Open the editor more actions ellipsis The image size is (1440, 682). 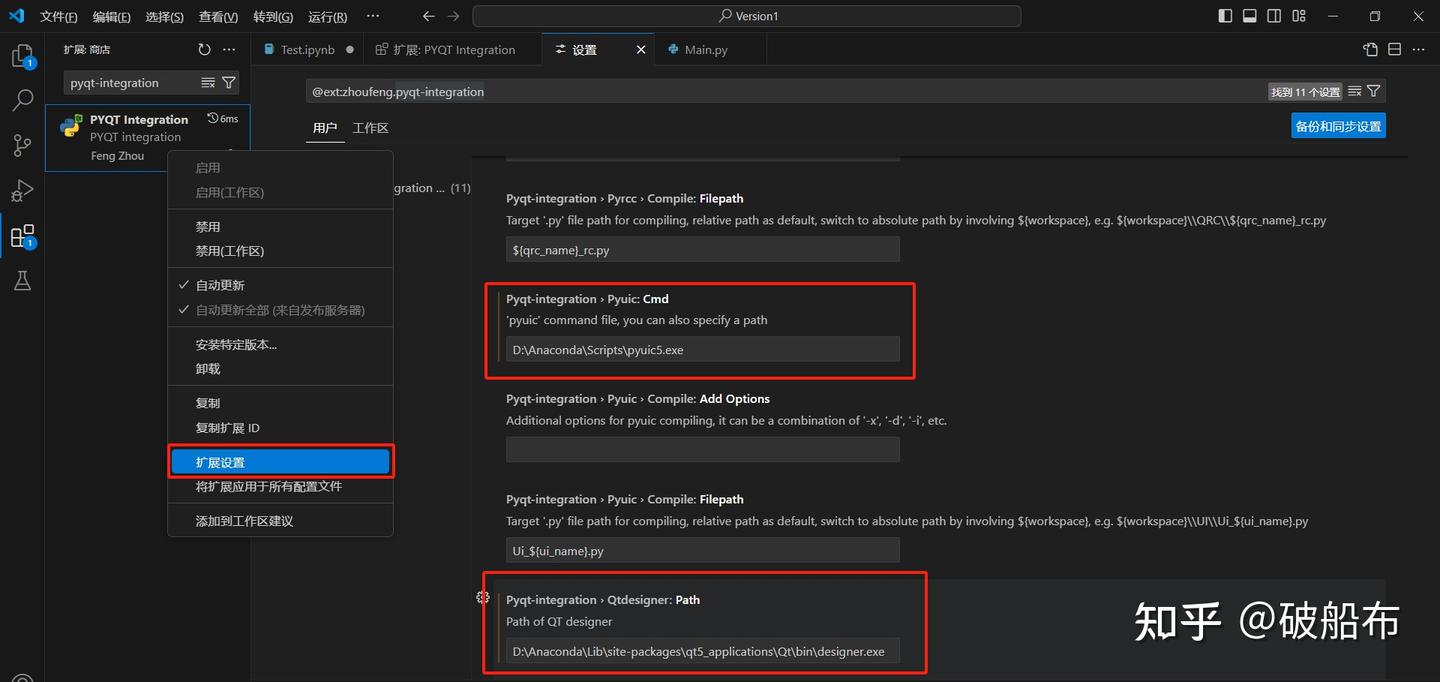pos(1419,49)
